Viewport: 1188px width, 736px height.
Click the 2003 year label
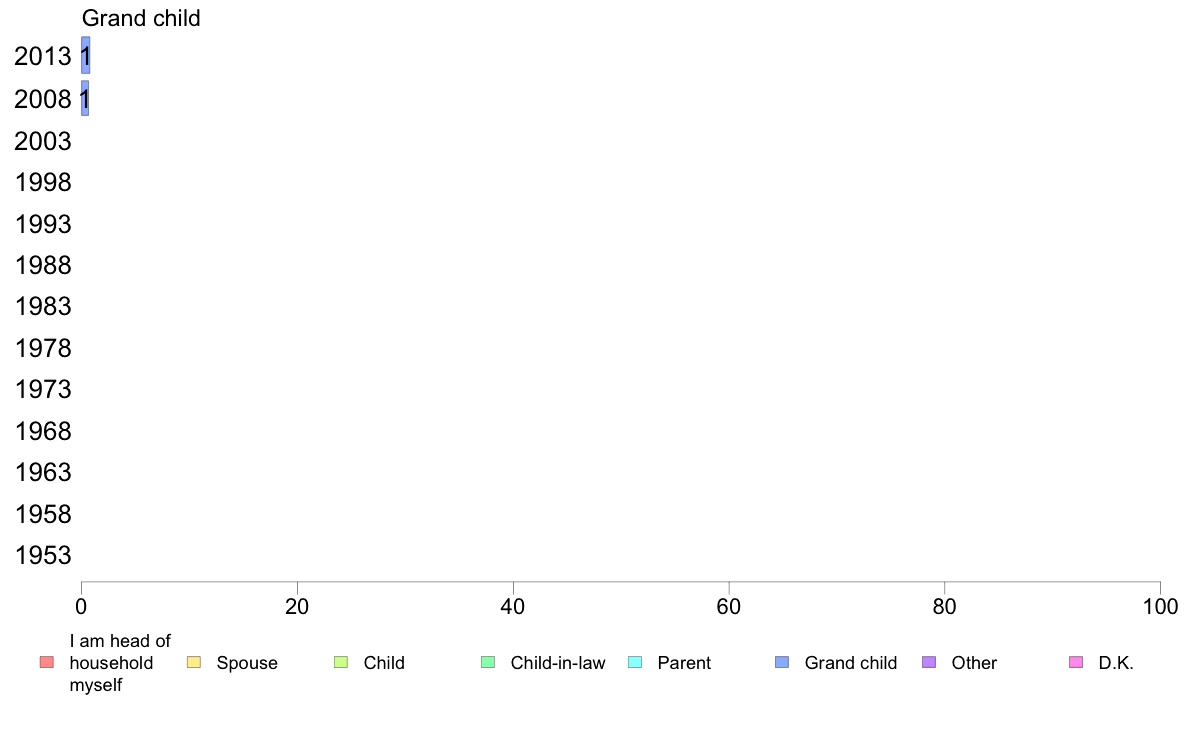pos(43,141)
